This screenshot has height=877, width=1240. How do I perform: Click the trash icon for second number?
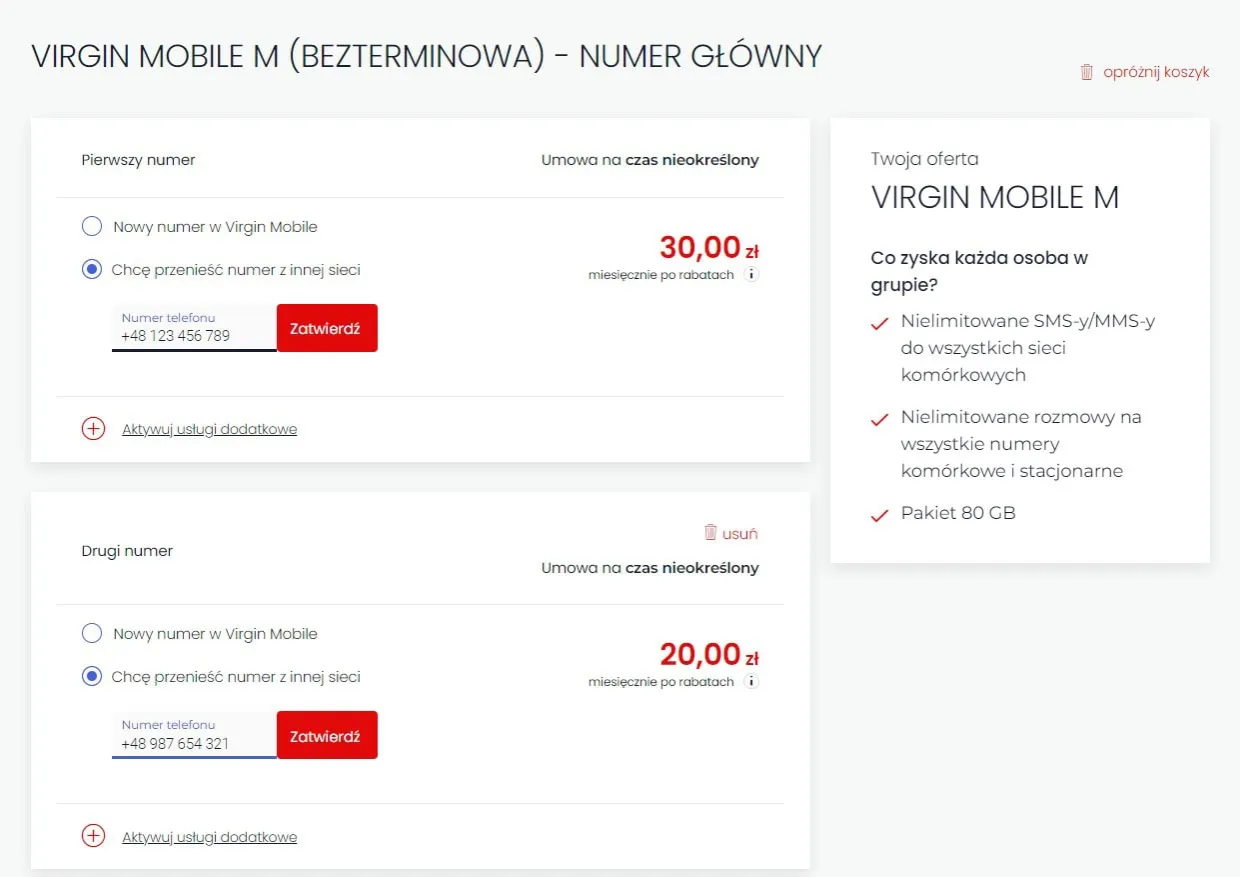[x=711, y=533]
